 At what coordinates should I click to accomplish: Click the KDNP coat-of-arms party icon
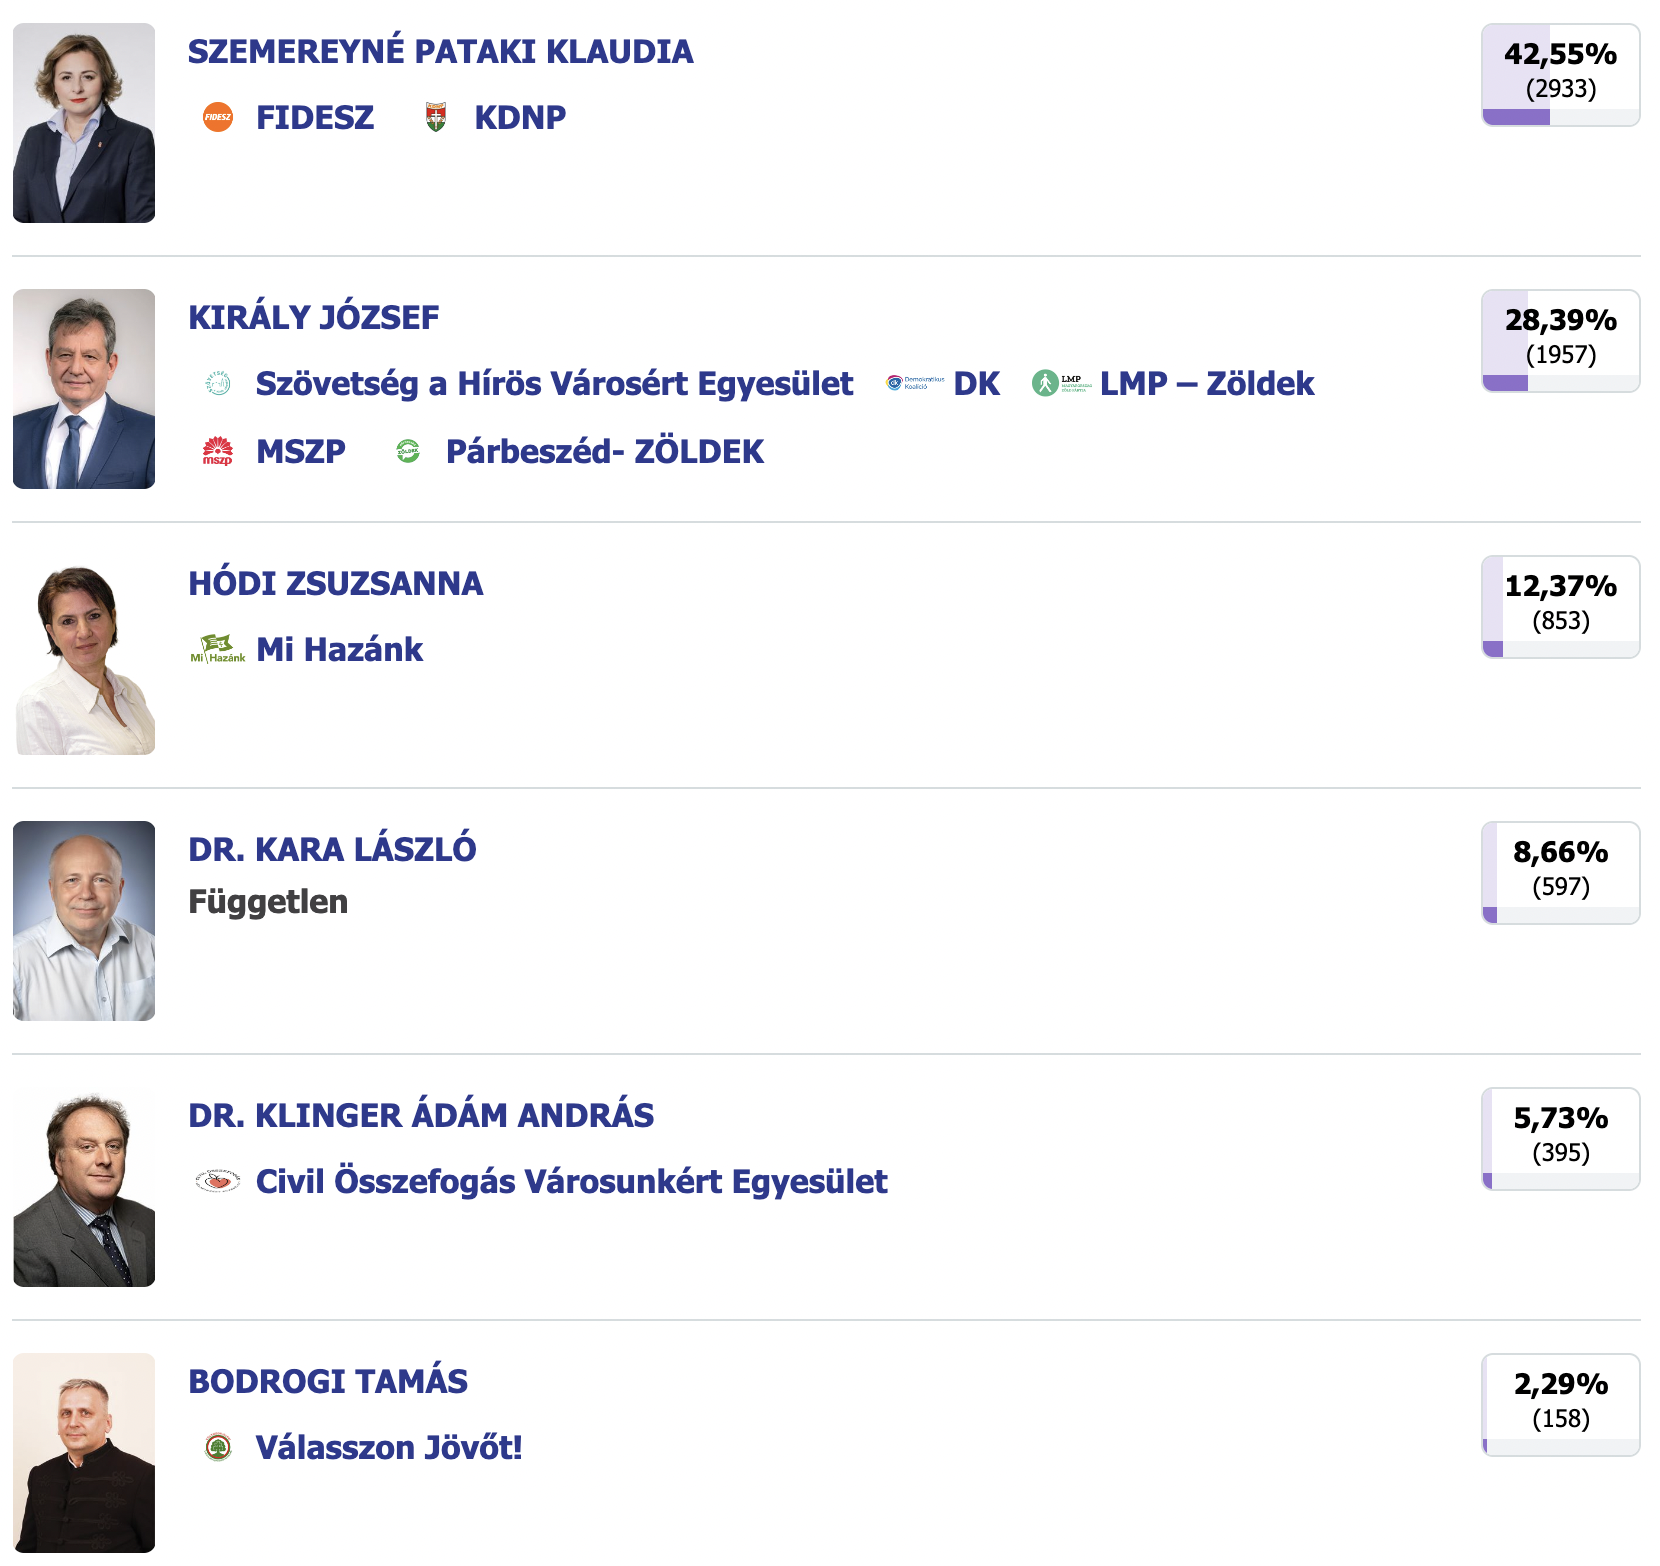click(435, 117)
